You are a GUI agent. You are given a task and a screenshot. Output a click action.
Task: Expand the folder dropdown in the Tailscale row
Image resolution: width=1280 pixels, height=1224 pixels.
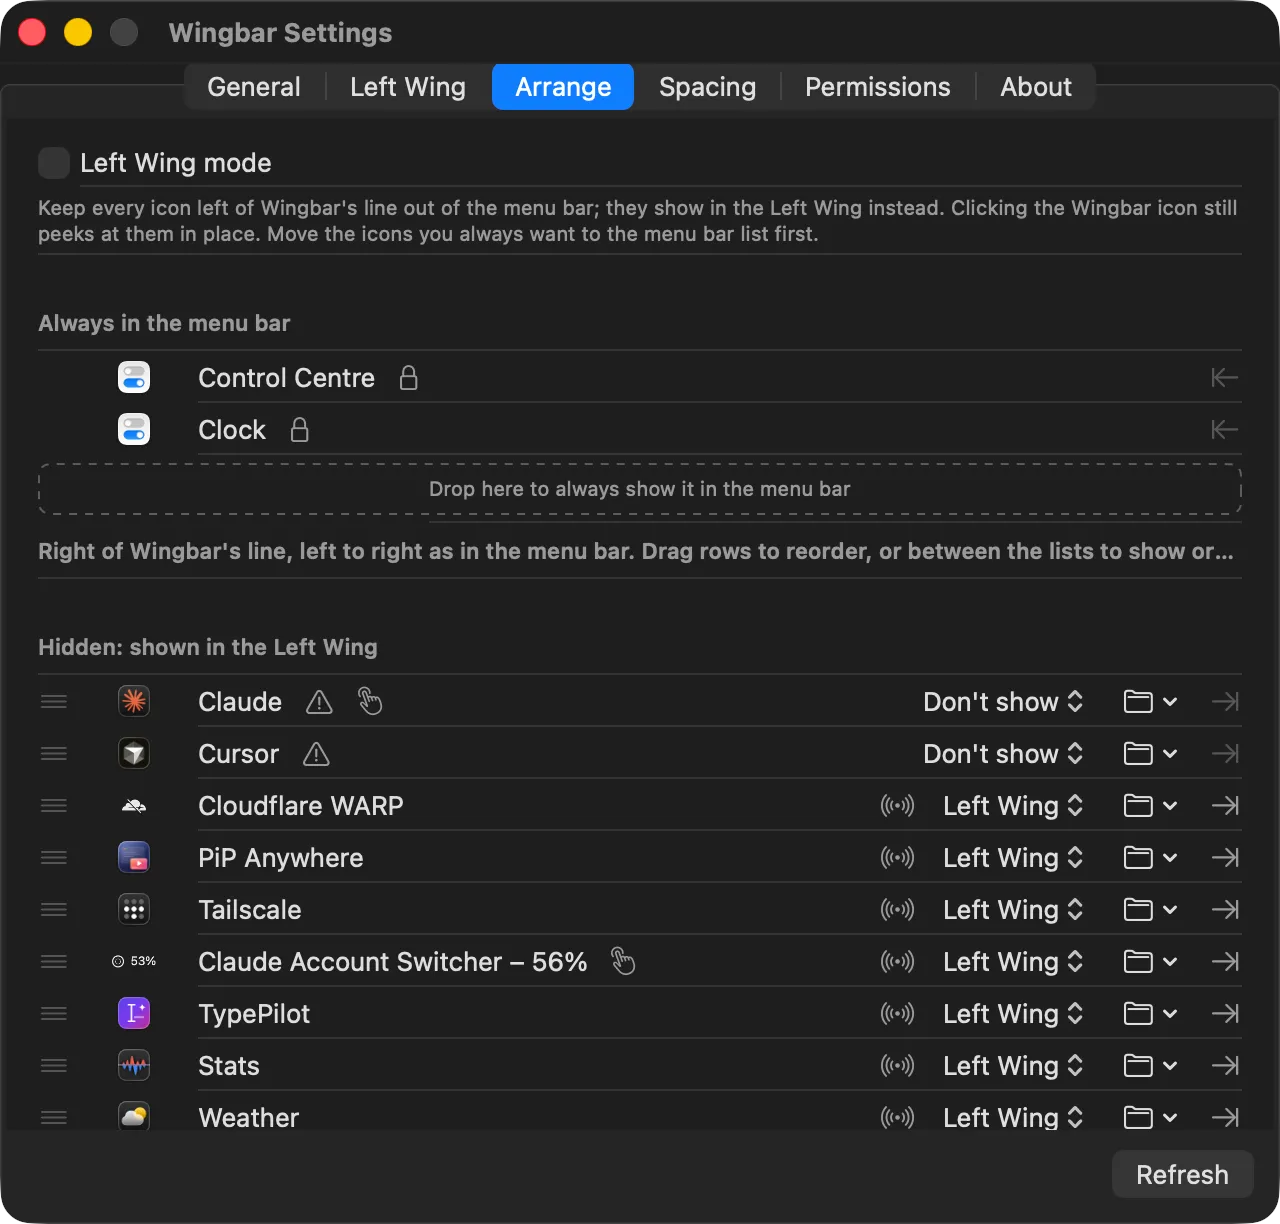click(x=1150, y=909)
